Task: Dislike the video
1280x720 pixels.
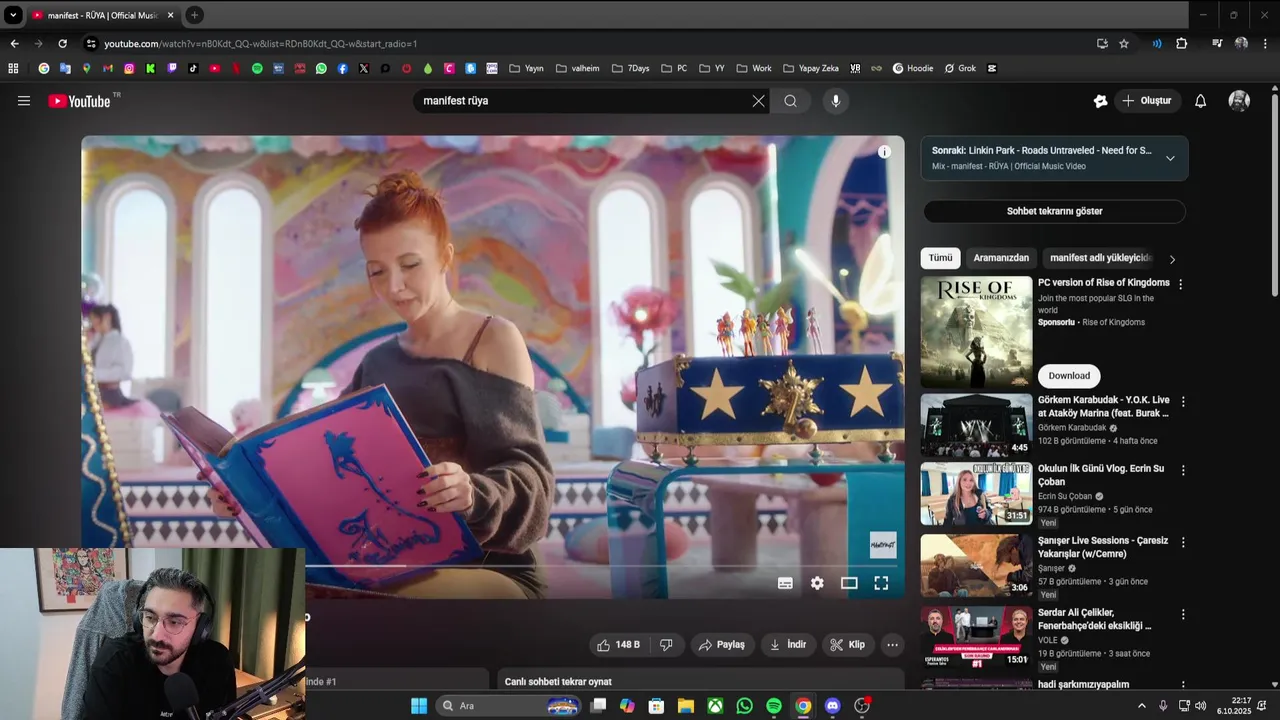Action: pos(666,645)
